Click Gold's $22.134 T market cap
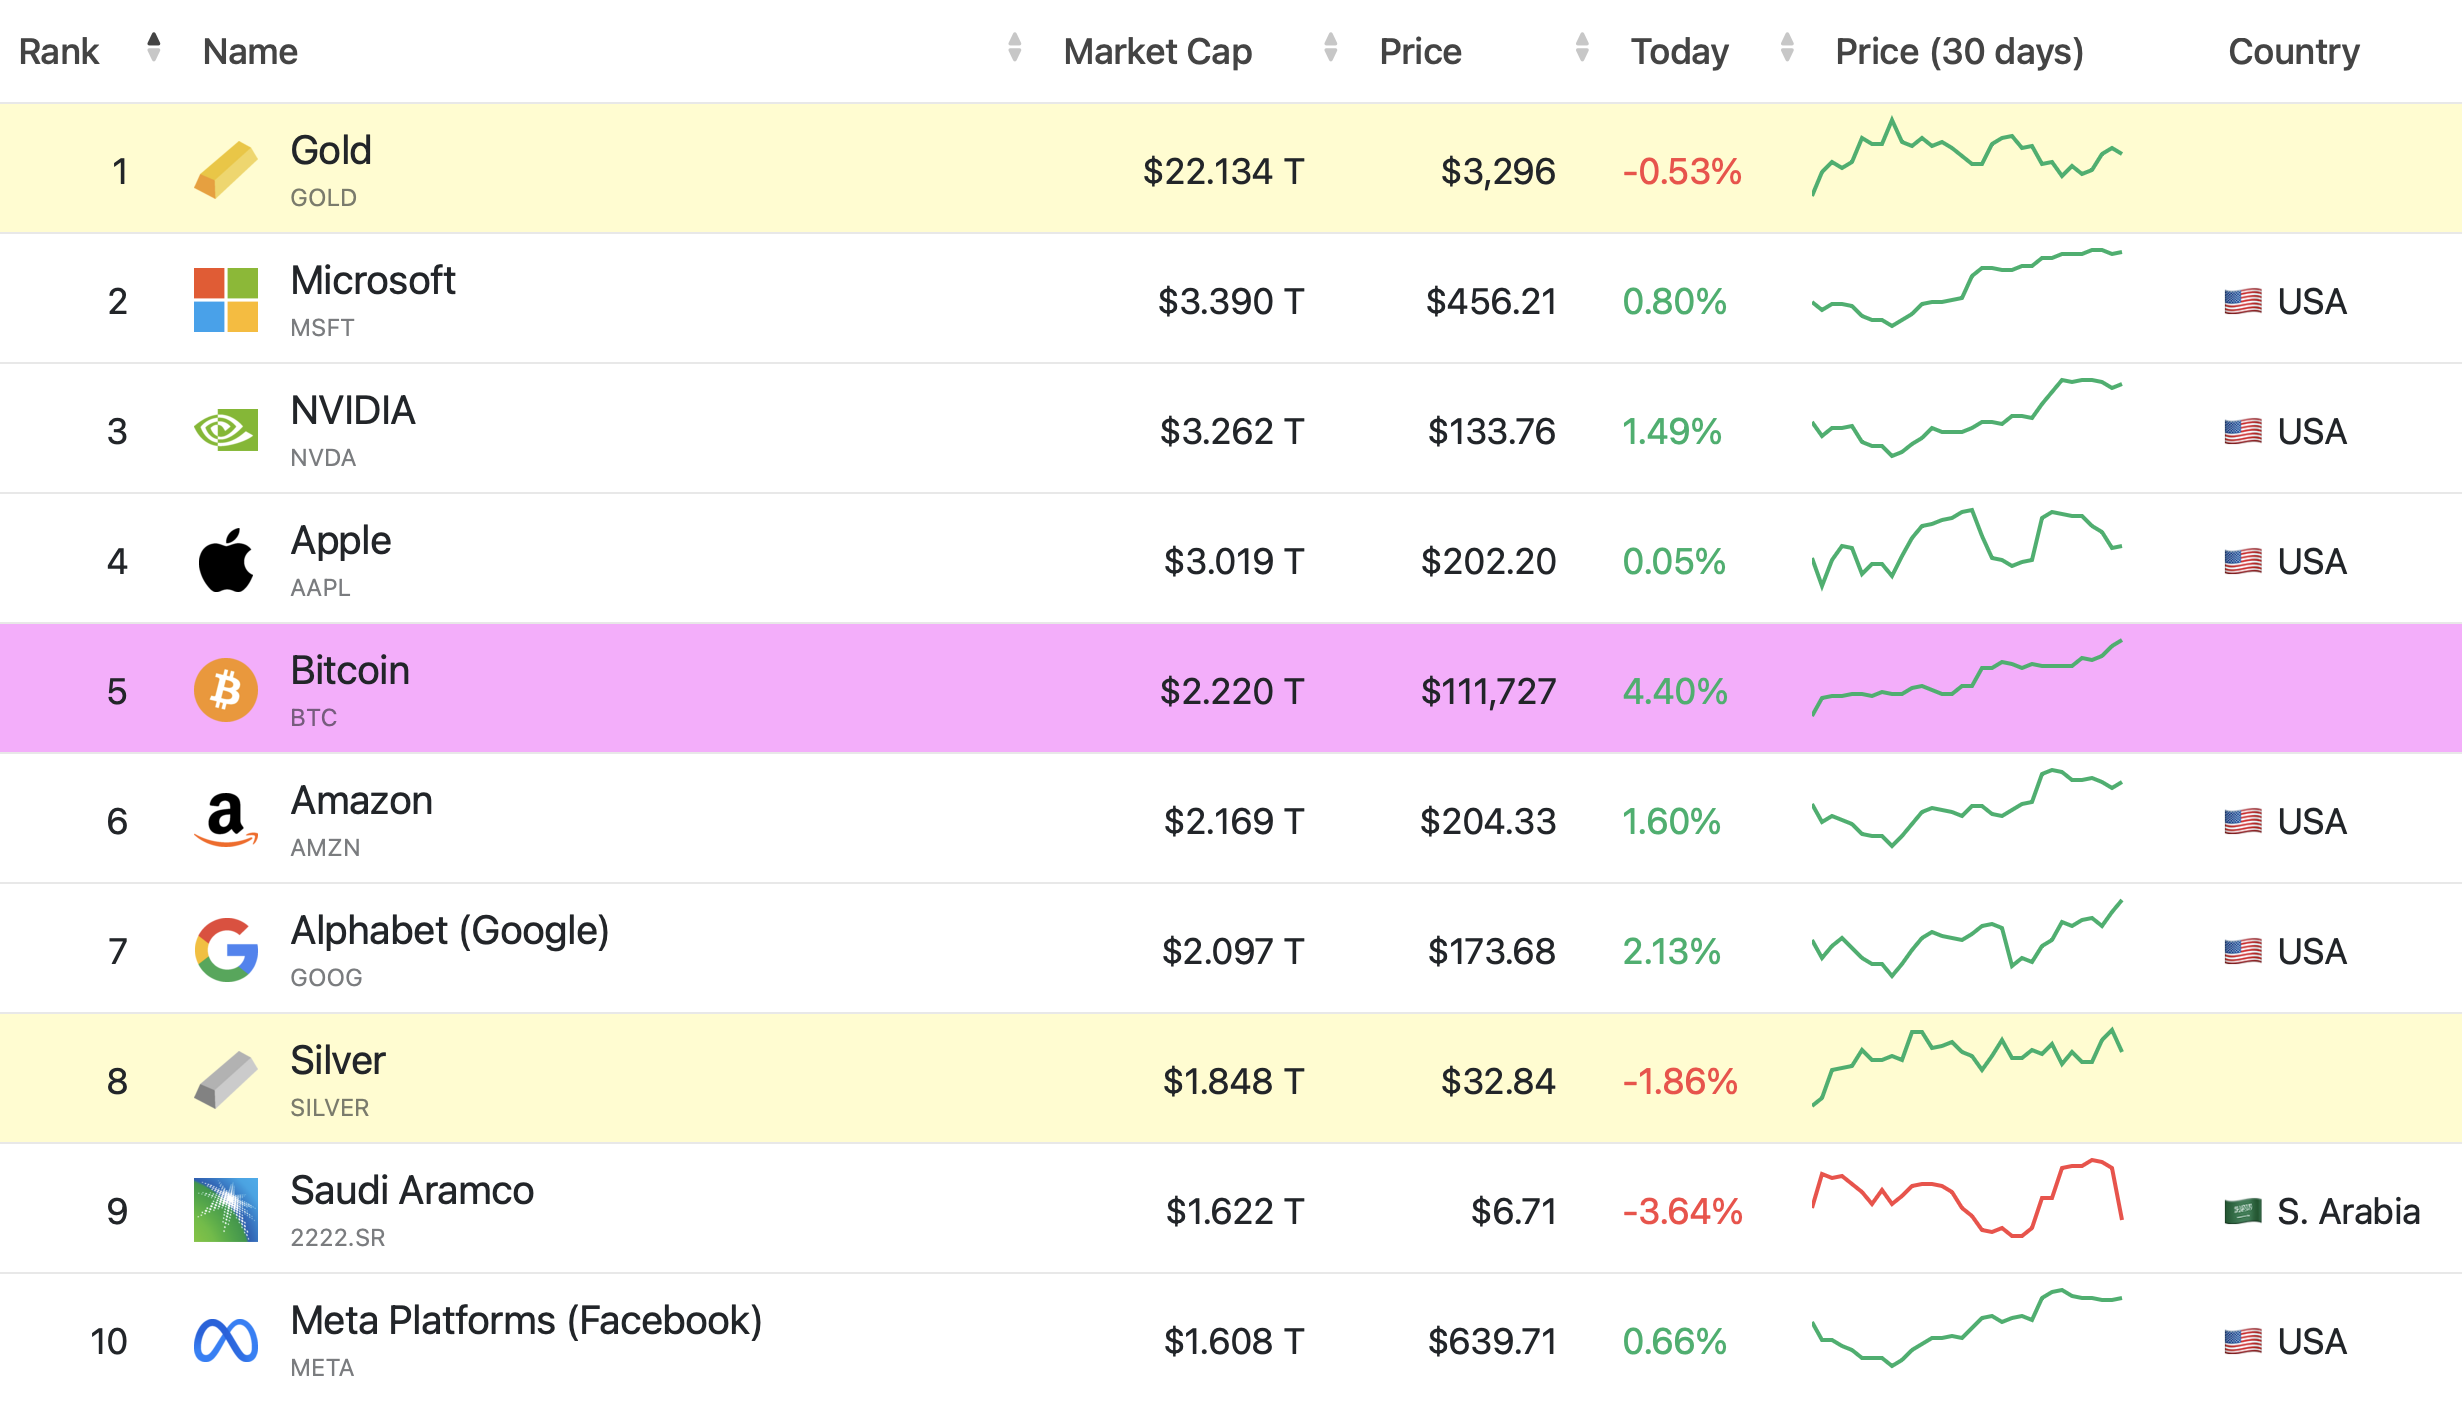 (x=1223, y=171)
